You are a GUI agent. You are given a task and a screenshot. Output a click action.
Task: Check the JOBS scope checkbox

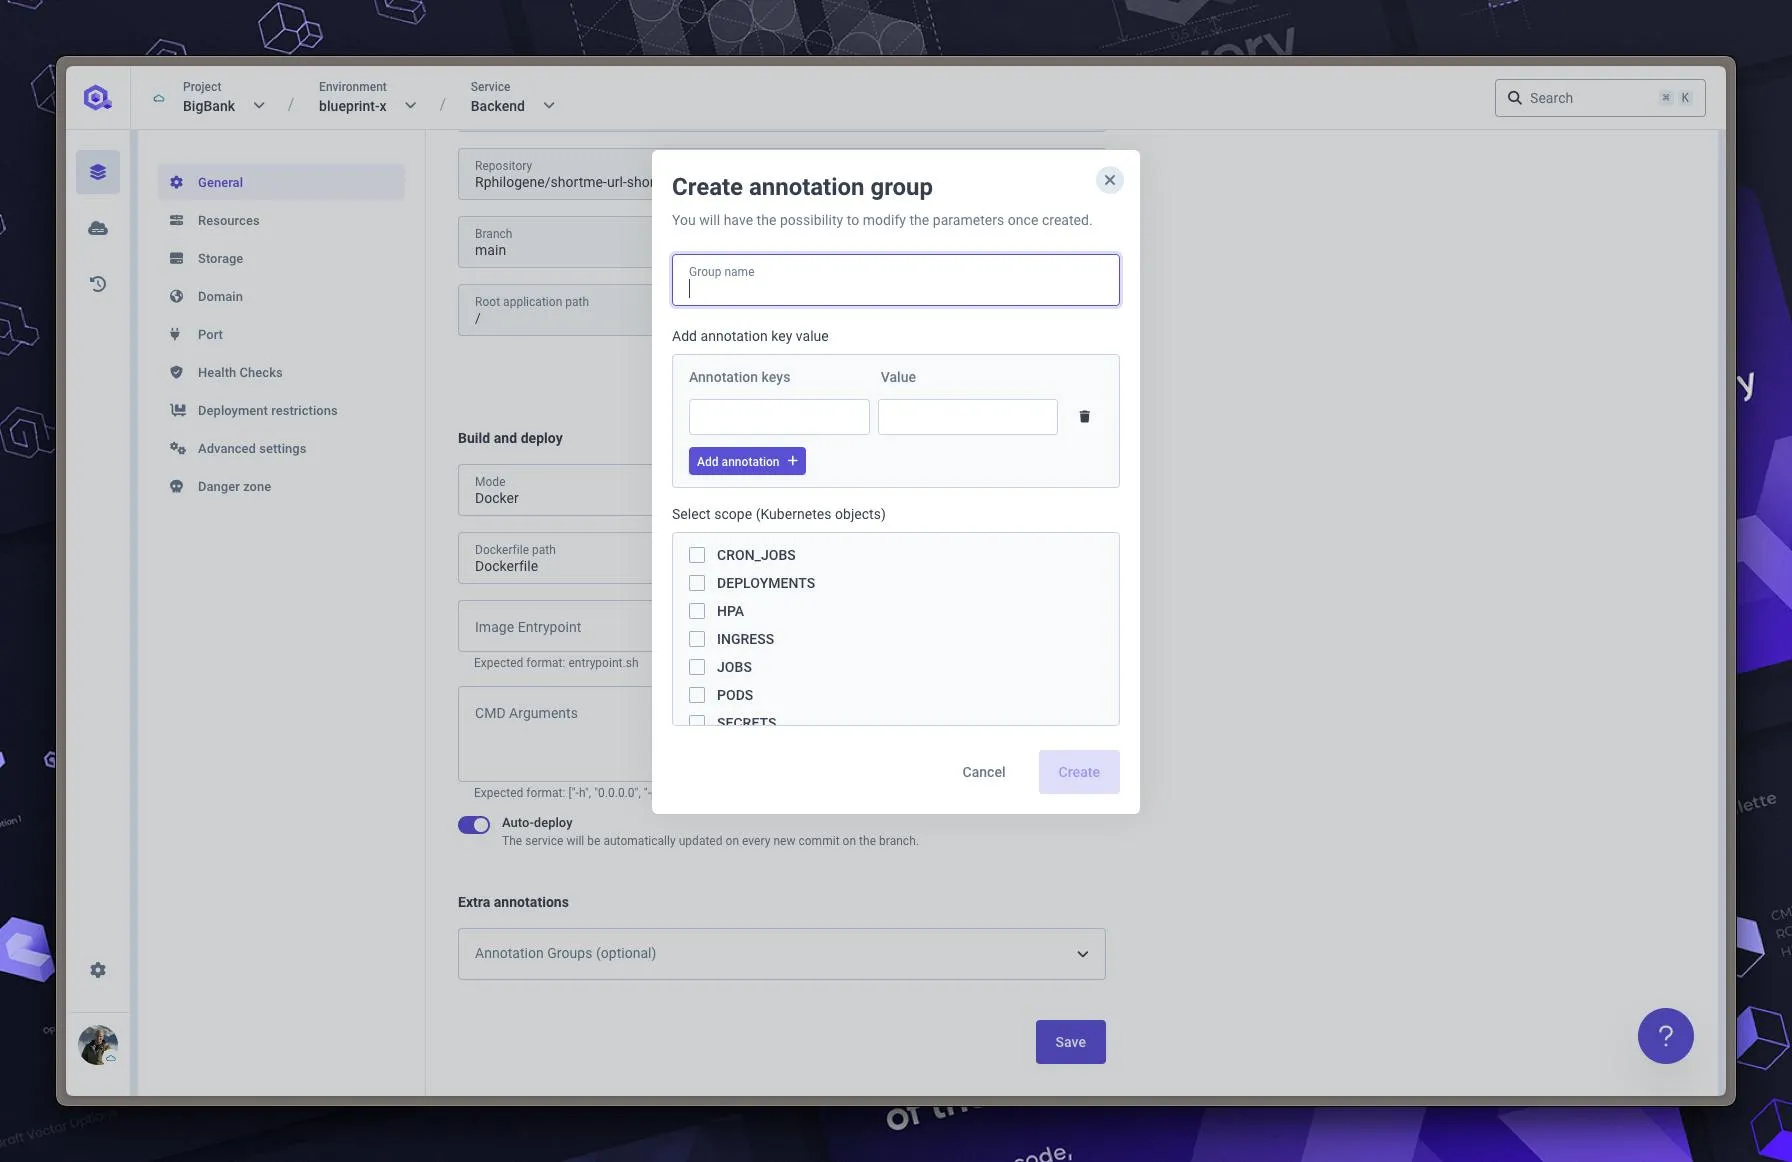click(x=697, y=667)
